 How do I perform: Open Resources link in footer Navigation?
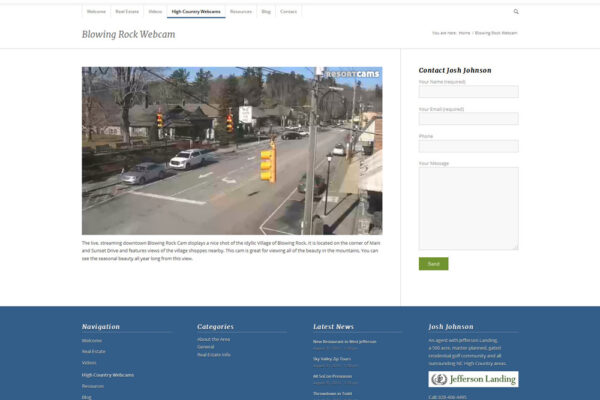(93, 386)
